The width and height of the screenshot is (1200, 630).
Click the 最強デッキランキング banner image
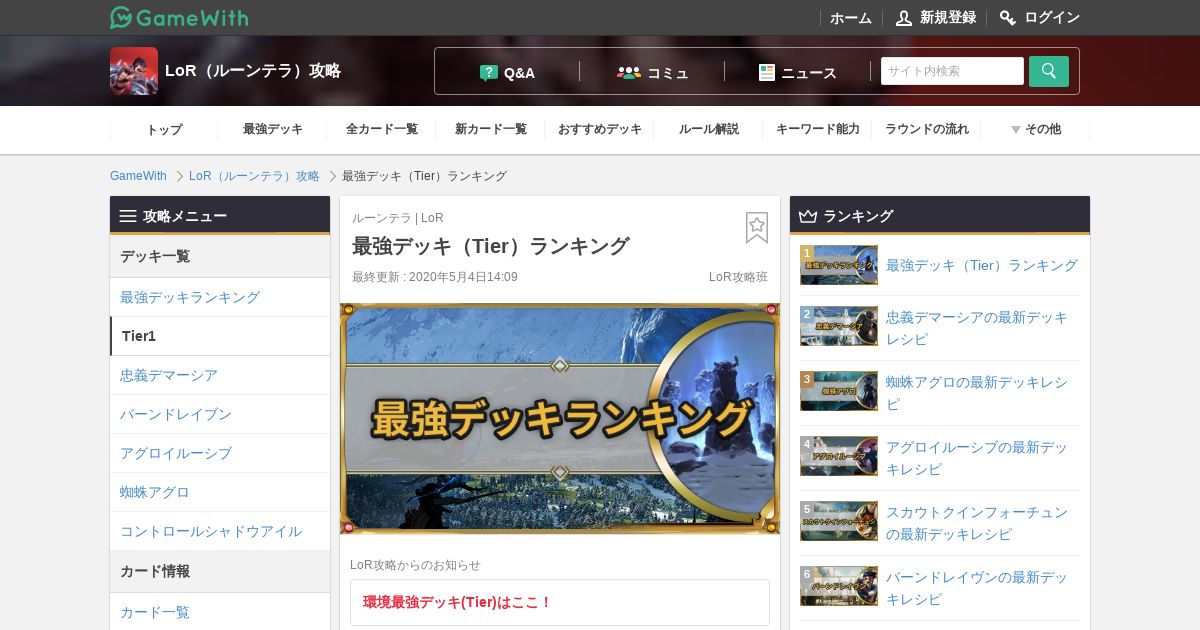click(x=560, y=418)
